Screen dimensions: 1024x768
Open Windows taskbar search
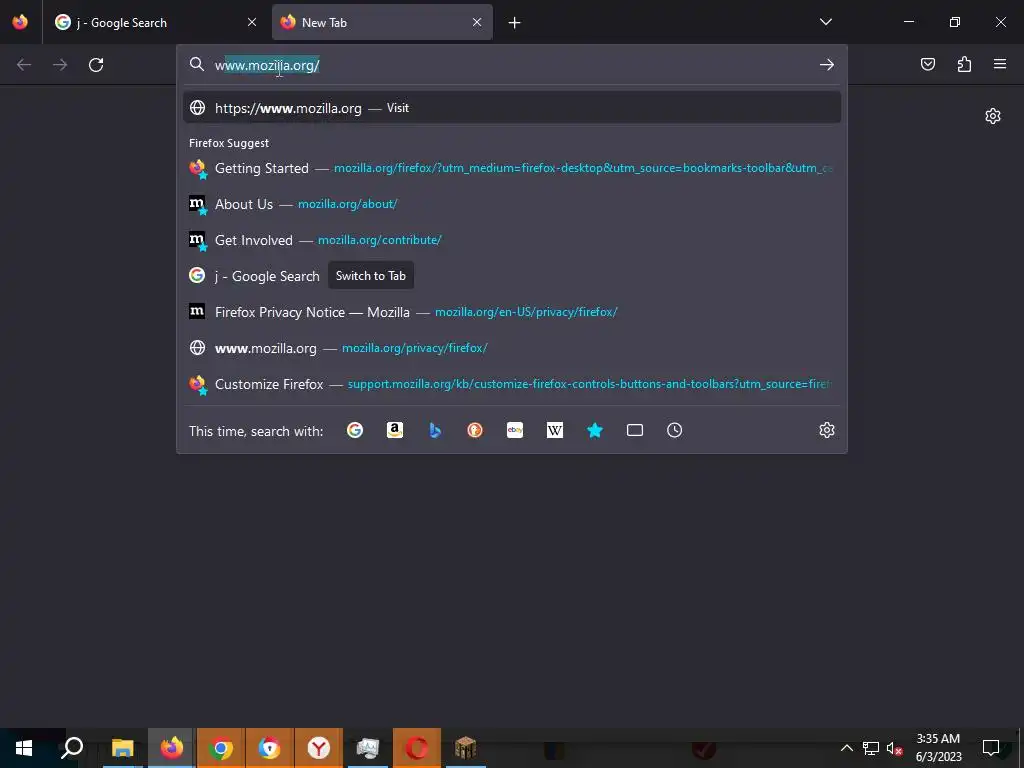pyautogui.click(x=72, y=748)
